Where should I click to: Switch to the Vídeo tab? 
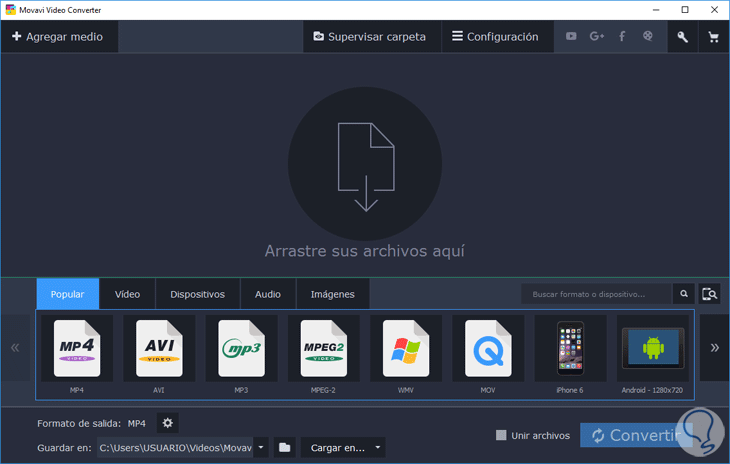click(127, 294)
